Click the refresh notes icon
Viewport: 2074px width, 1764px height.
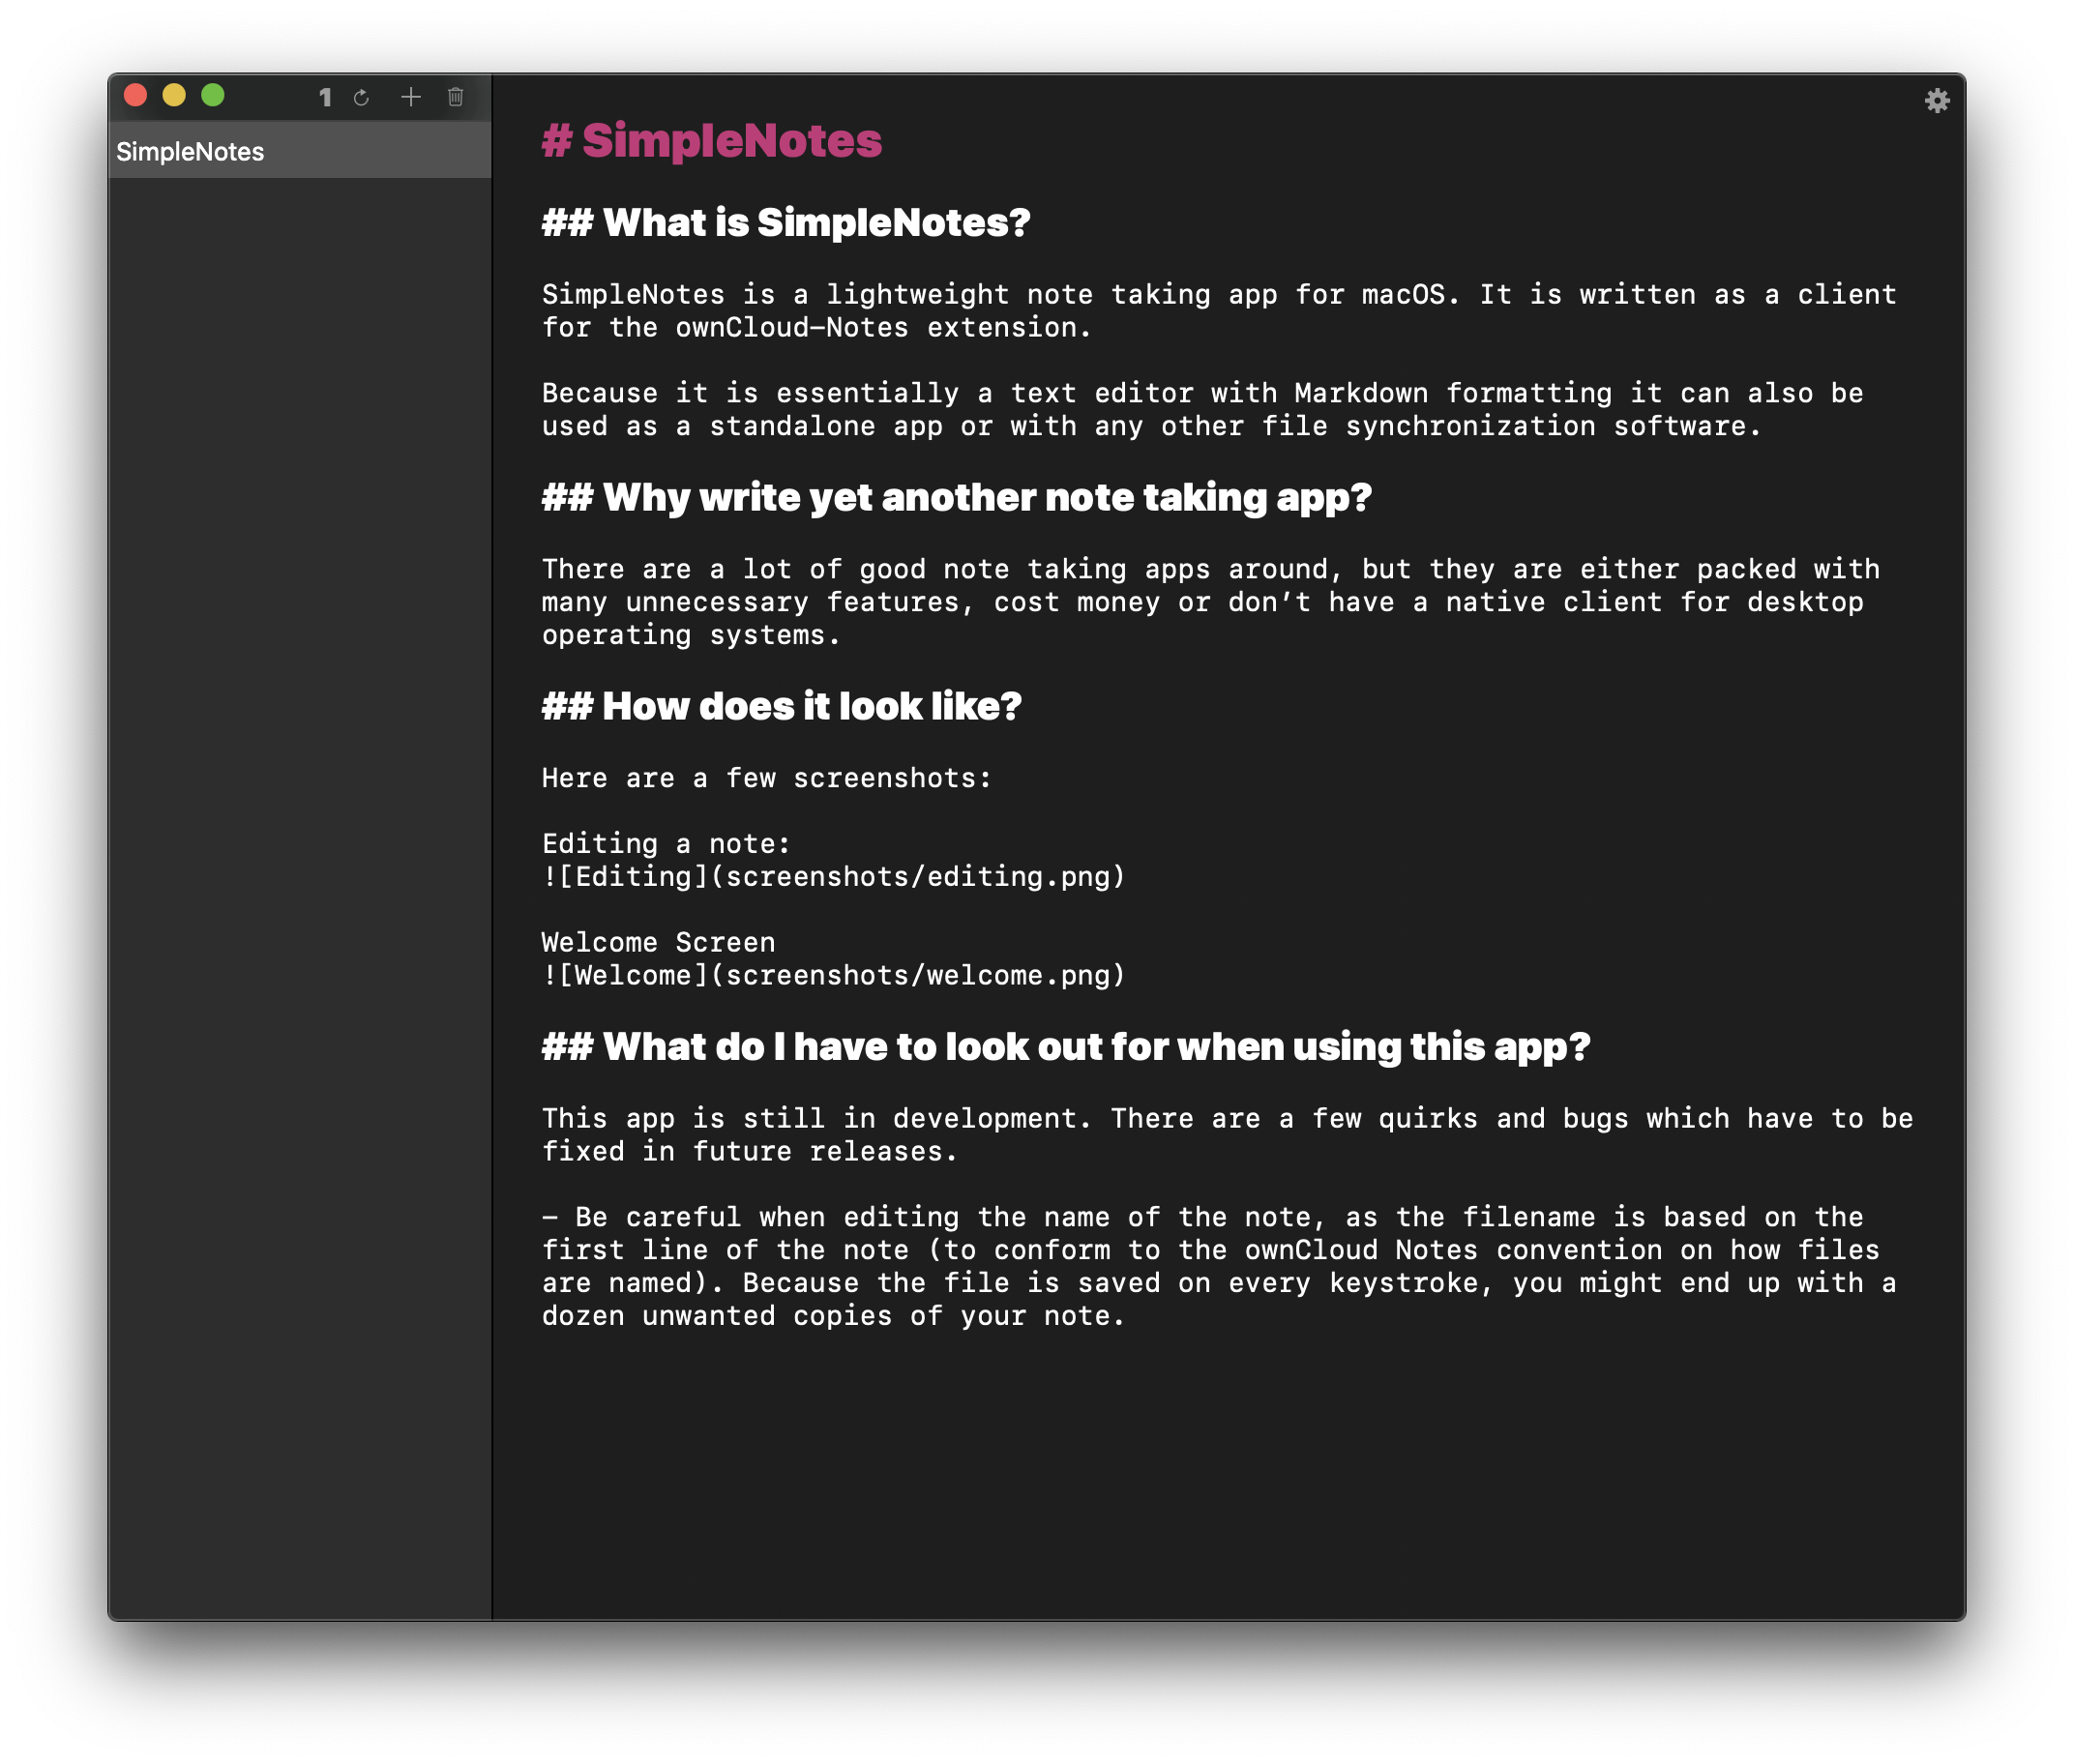[x=362, y=97]
